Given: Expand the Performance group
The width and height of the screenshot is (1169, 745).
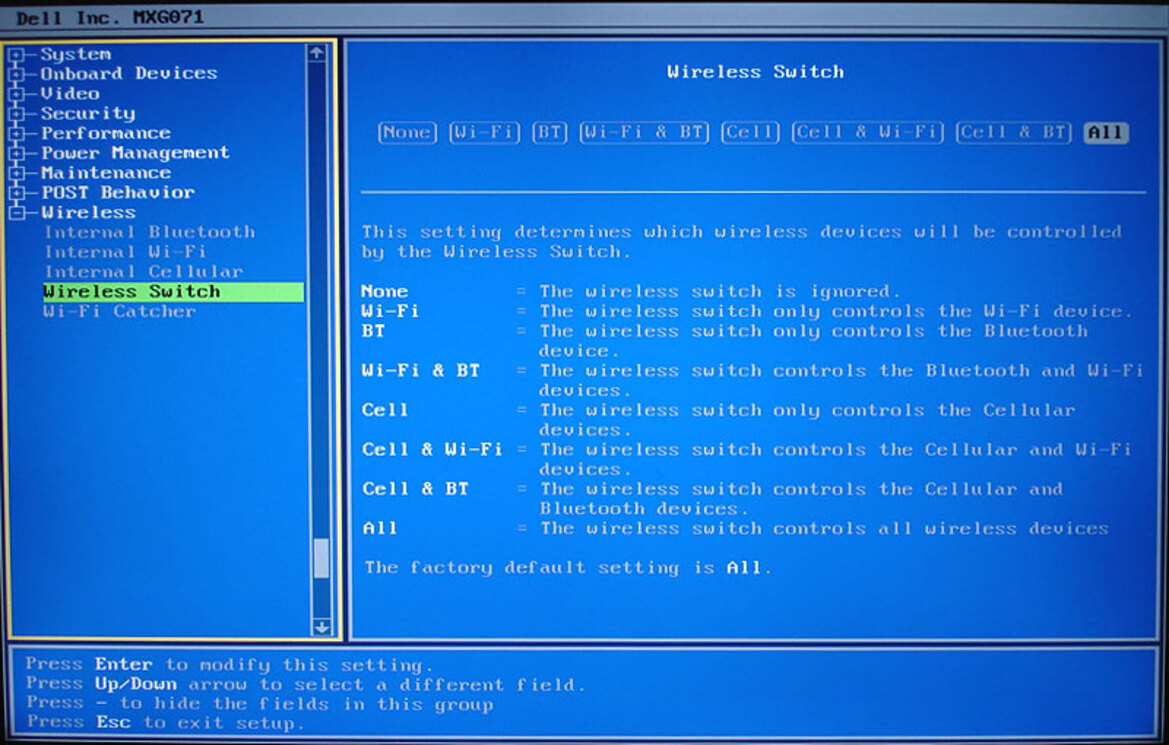Looking at the screenshot, I should pyautogui.click(x=16, y=133).
